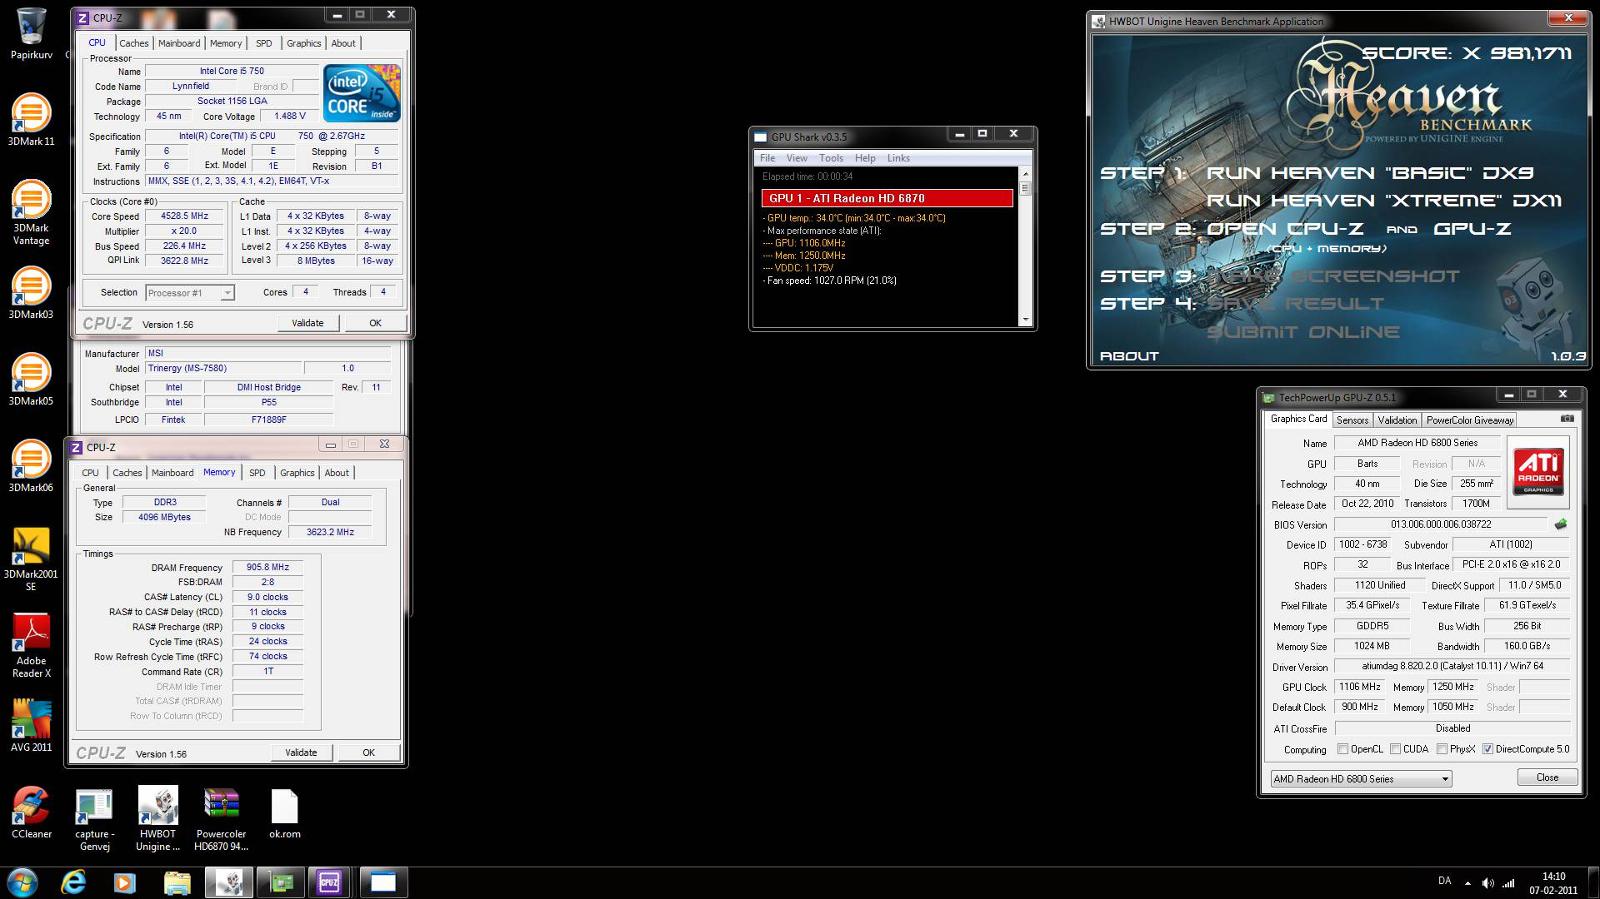The image size is (1600, 899).
Task: Open the Powercoler HD6870 archive icon
Action: (221, 819)
